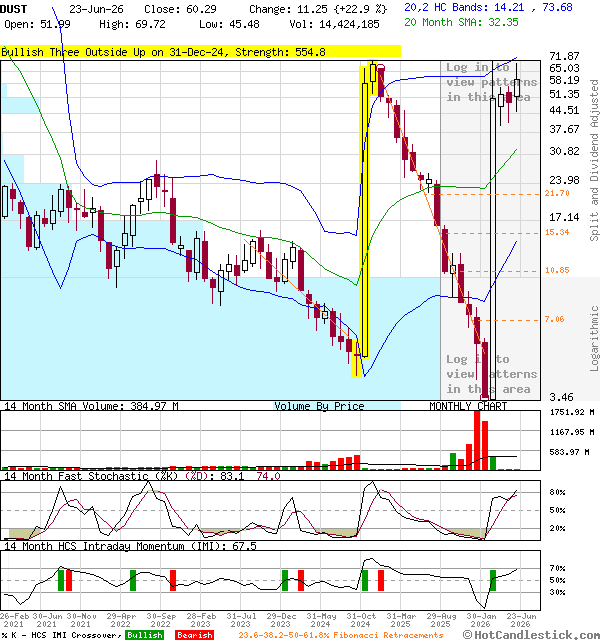This screenshot has width=600, height=640.
Task: Click the lower Log in to view patterns notice
Action: click(491, 374)
